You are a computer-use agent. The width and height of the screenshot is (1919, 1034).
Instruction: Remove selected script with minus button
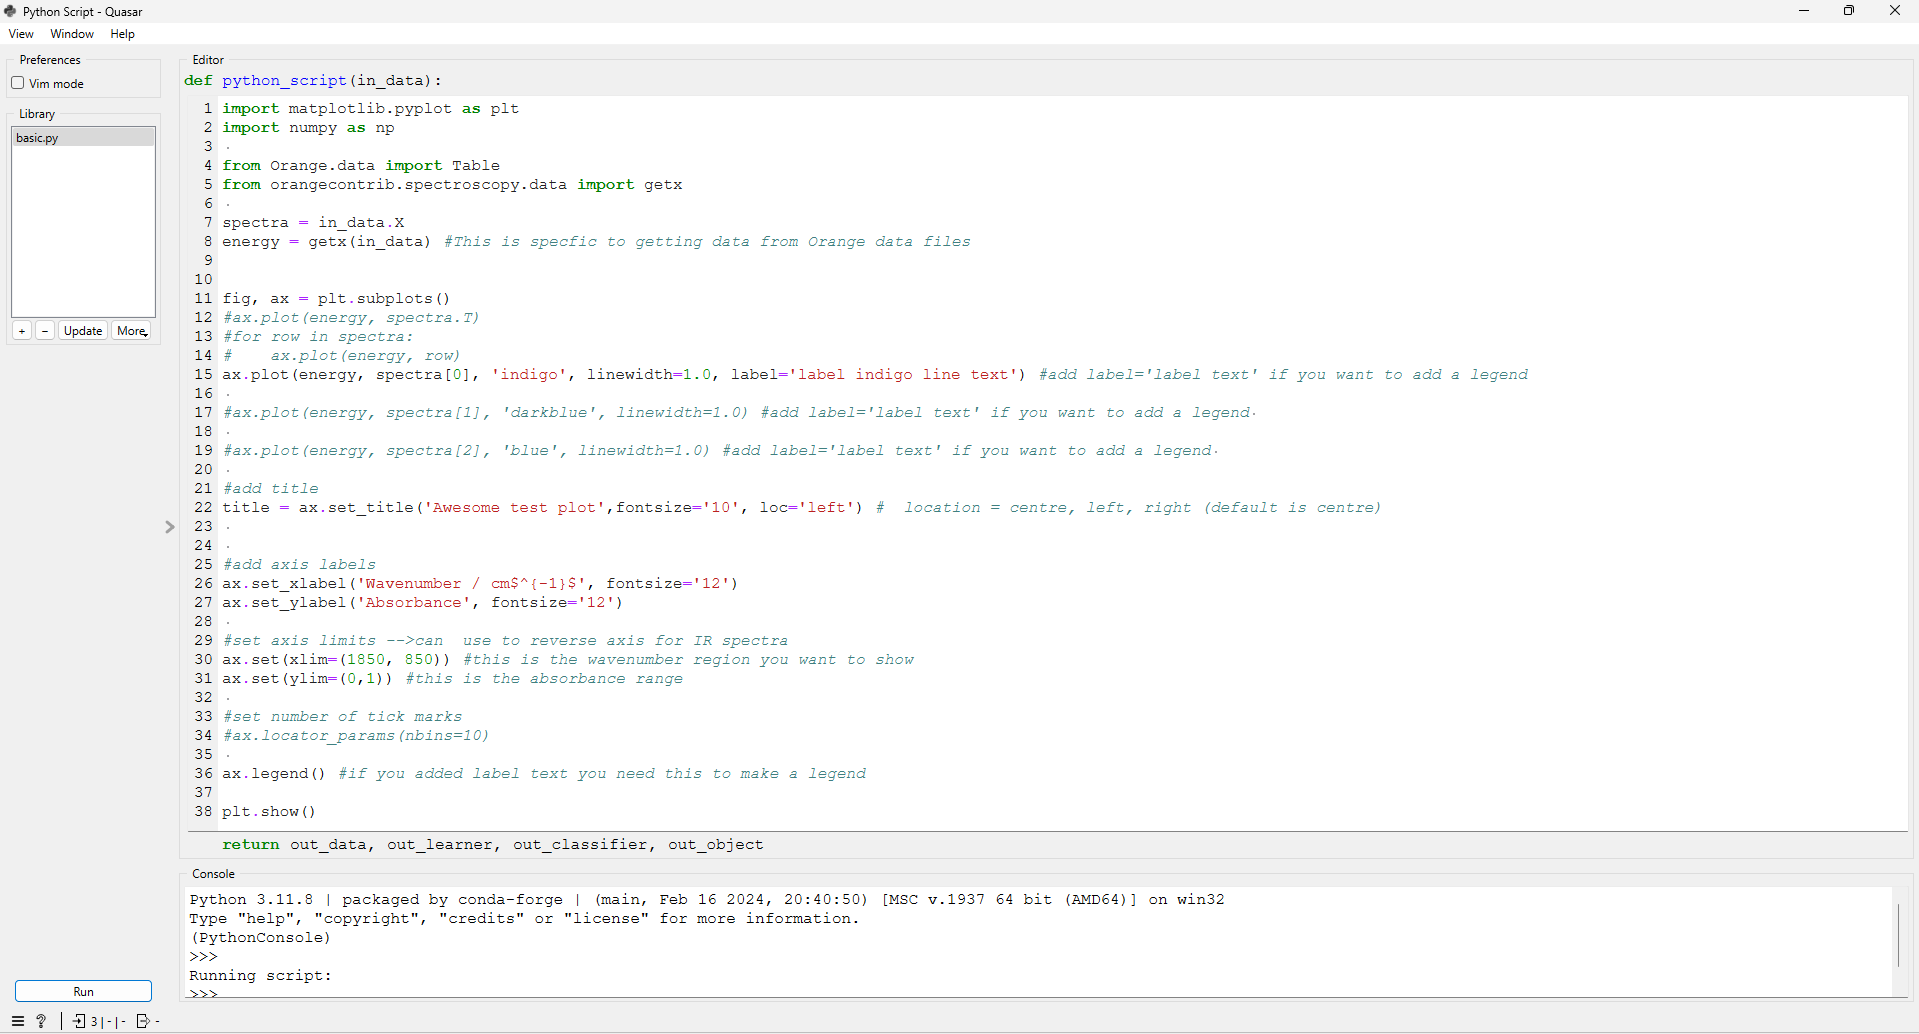pyautogui.click(x=45, y=331)
